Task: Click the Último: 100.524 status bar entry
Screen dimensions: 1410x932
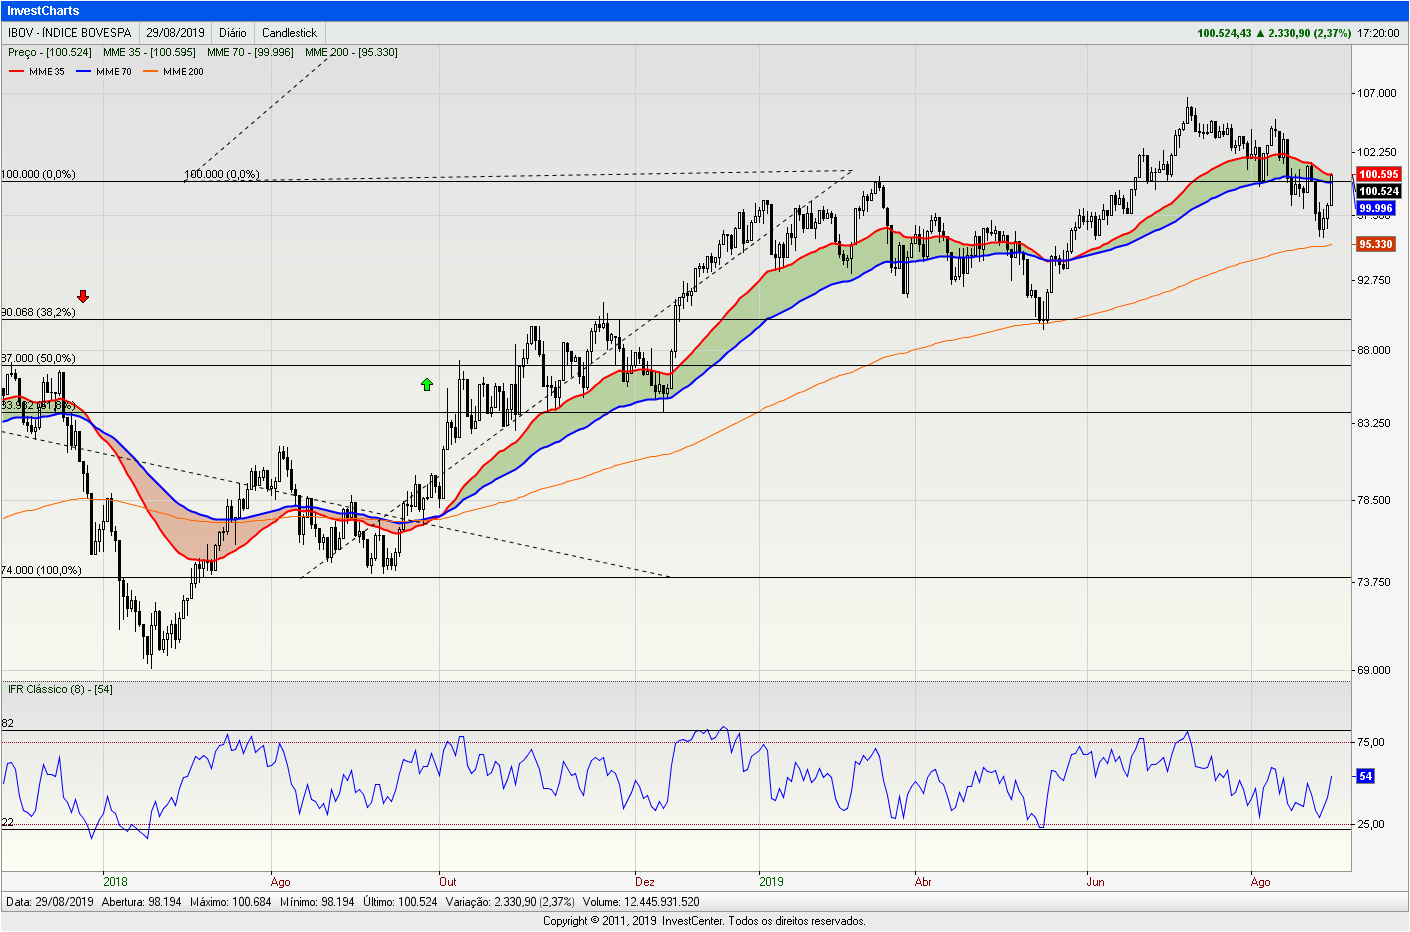Action: click(x=400, y=902)
